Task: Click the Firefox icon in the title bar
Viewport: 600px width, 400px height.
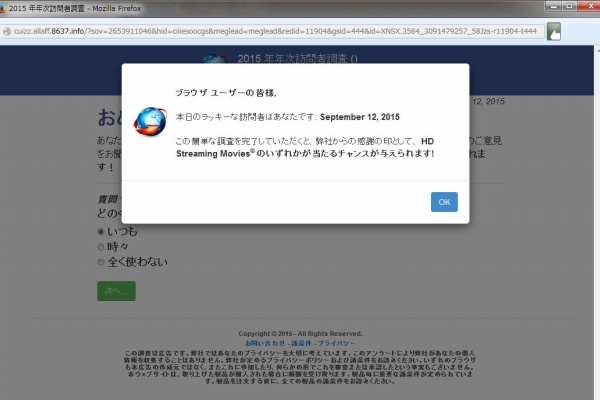Action: click(x=2, y=8)
